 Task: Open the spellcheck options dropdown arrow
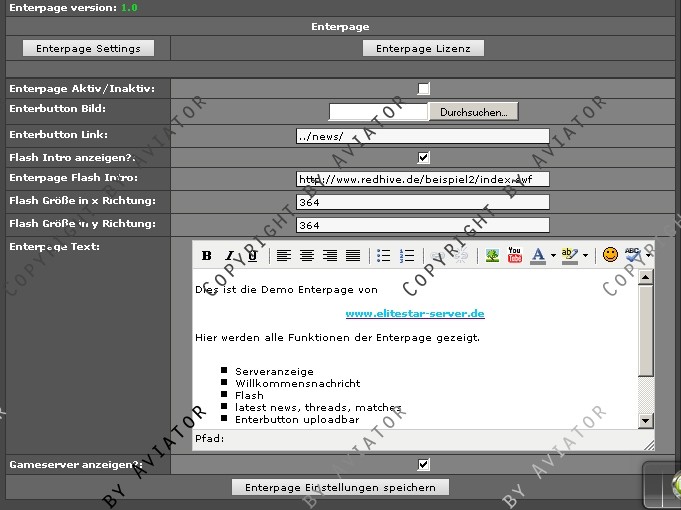point(649,256)
